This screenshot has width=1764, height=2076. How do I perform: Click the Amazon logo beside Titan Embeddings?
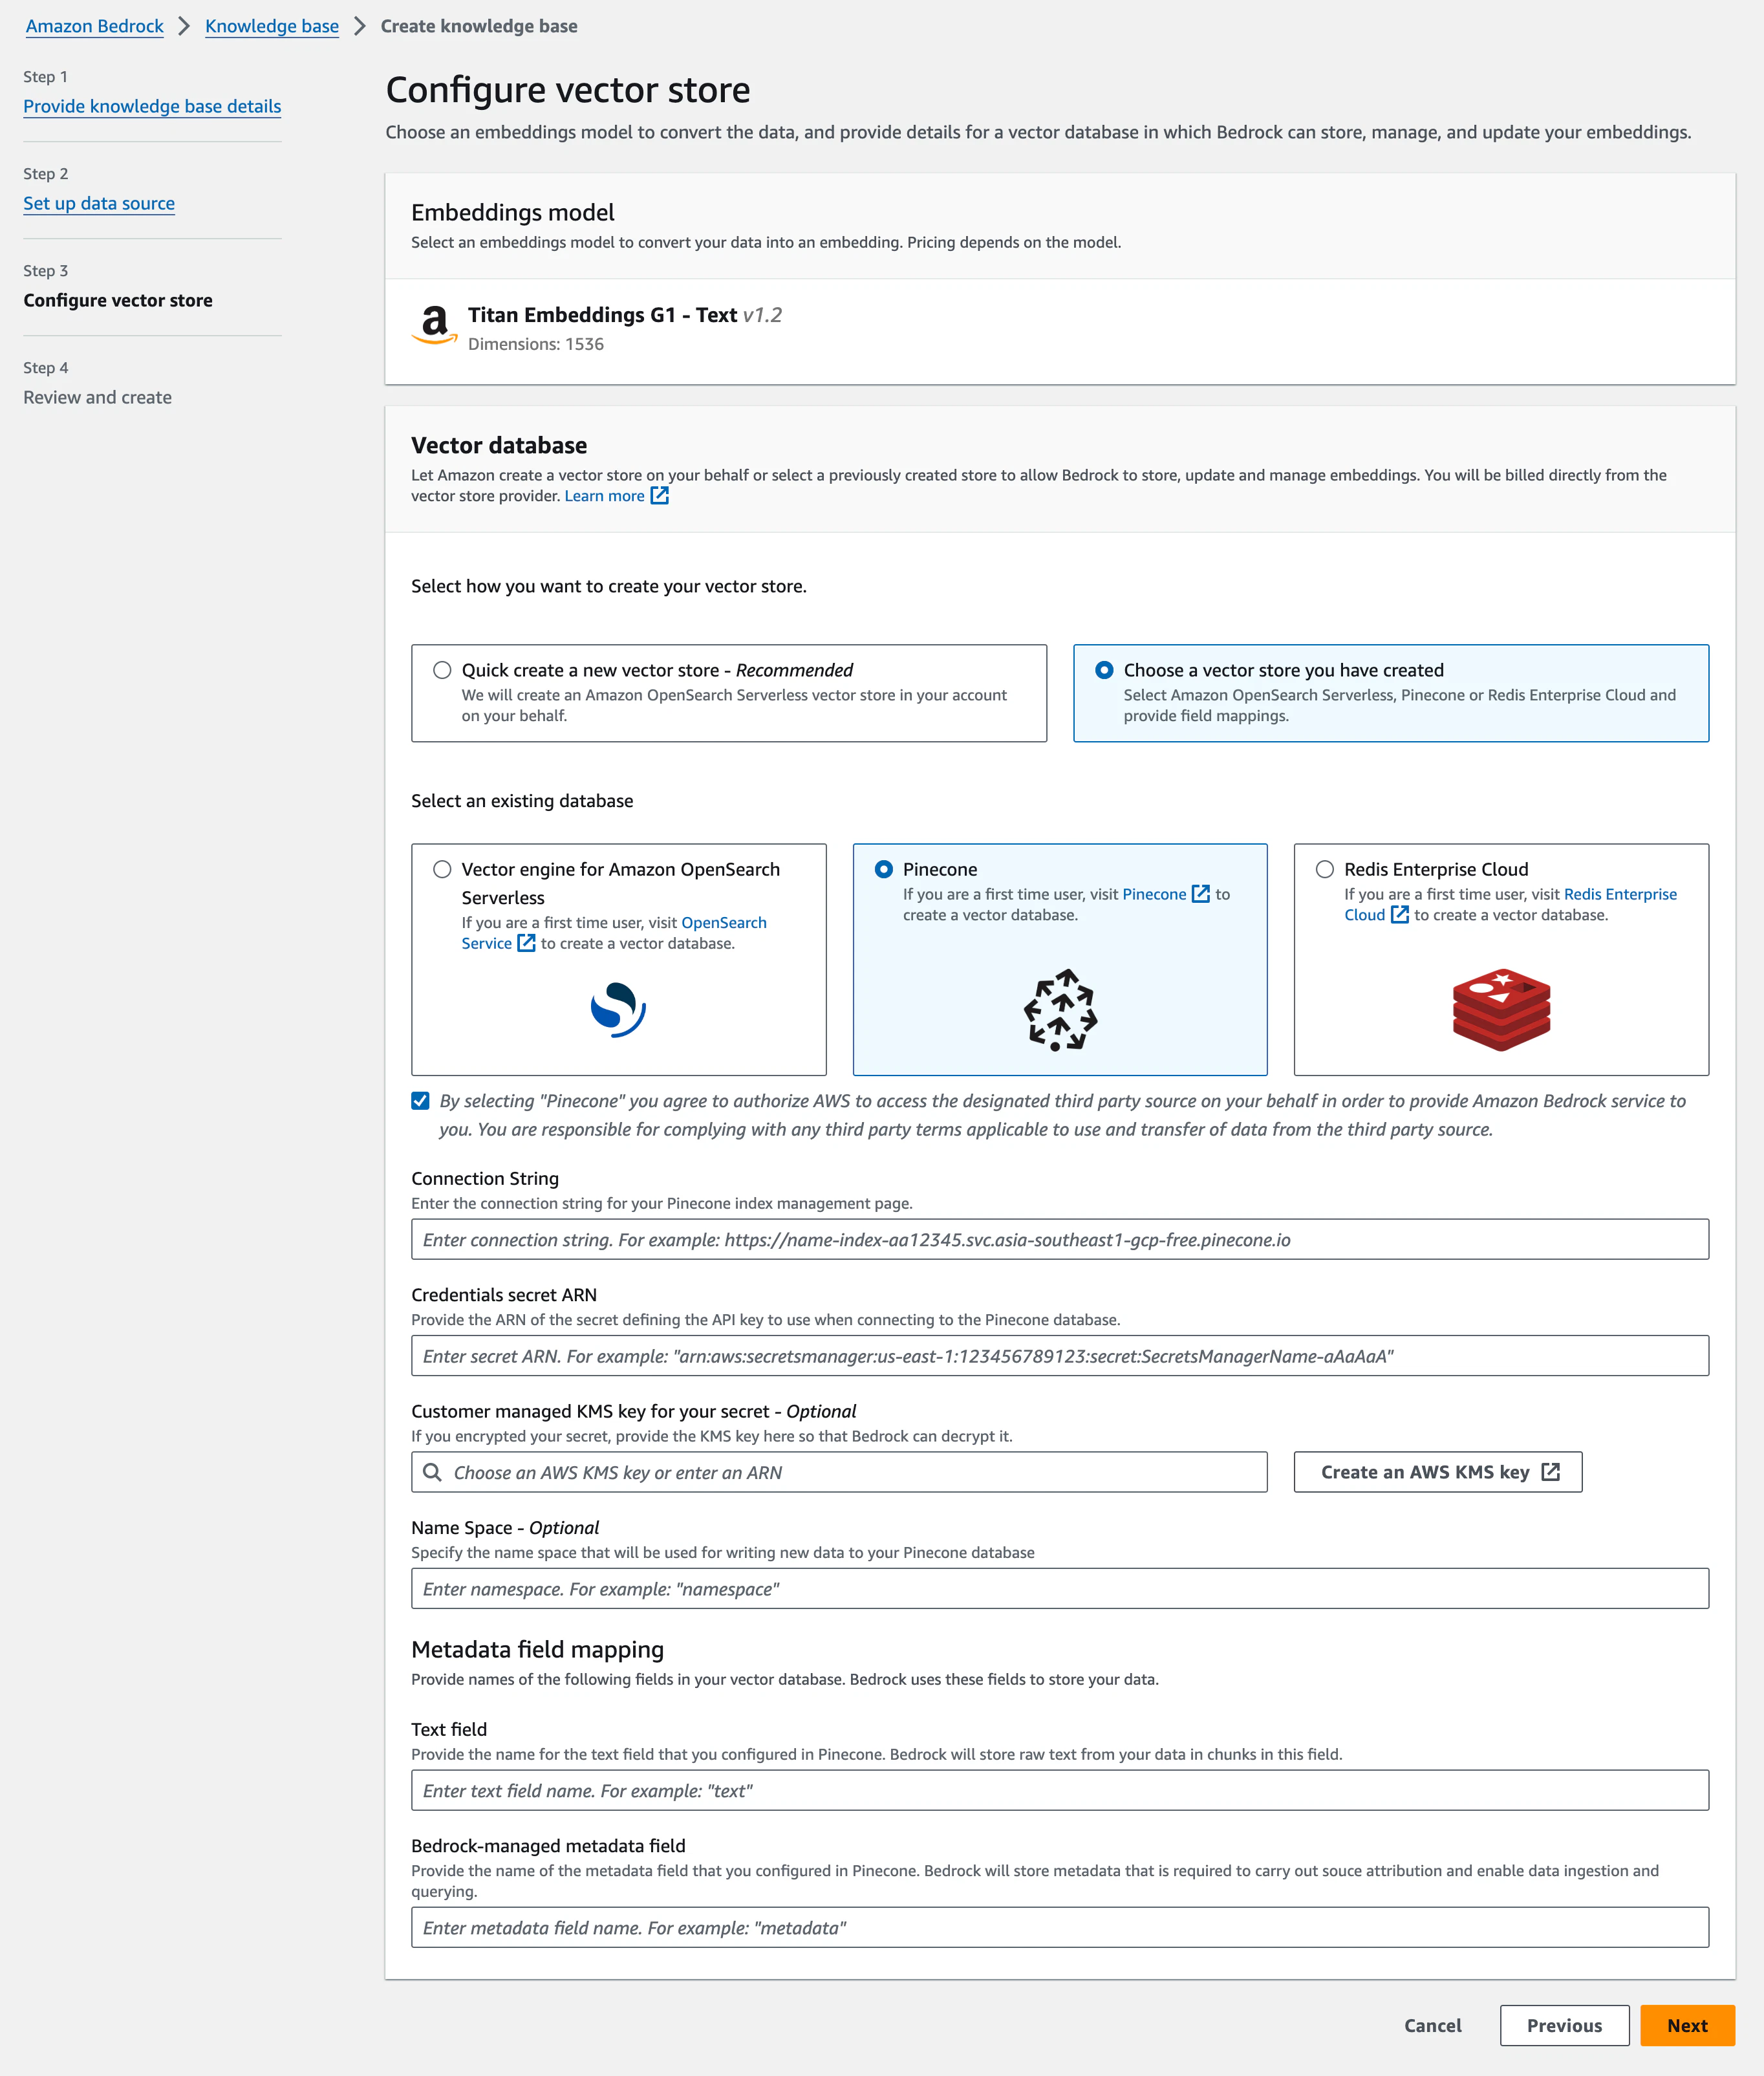pyautogui.click(x=434, y=325)
